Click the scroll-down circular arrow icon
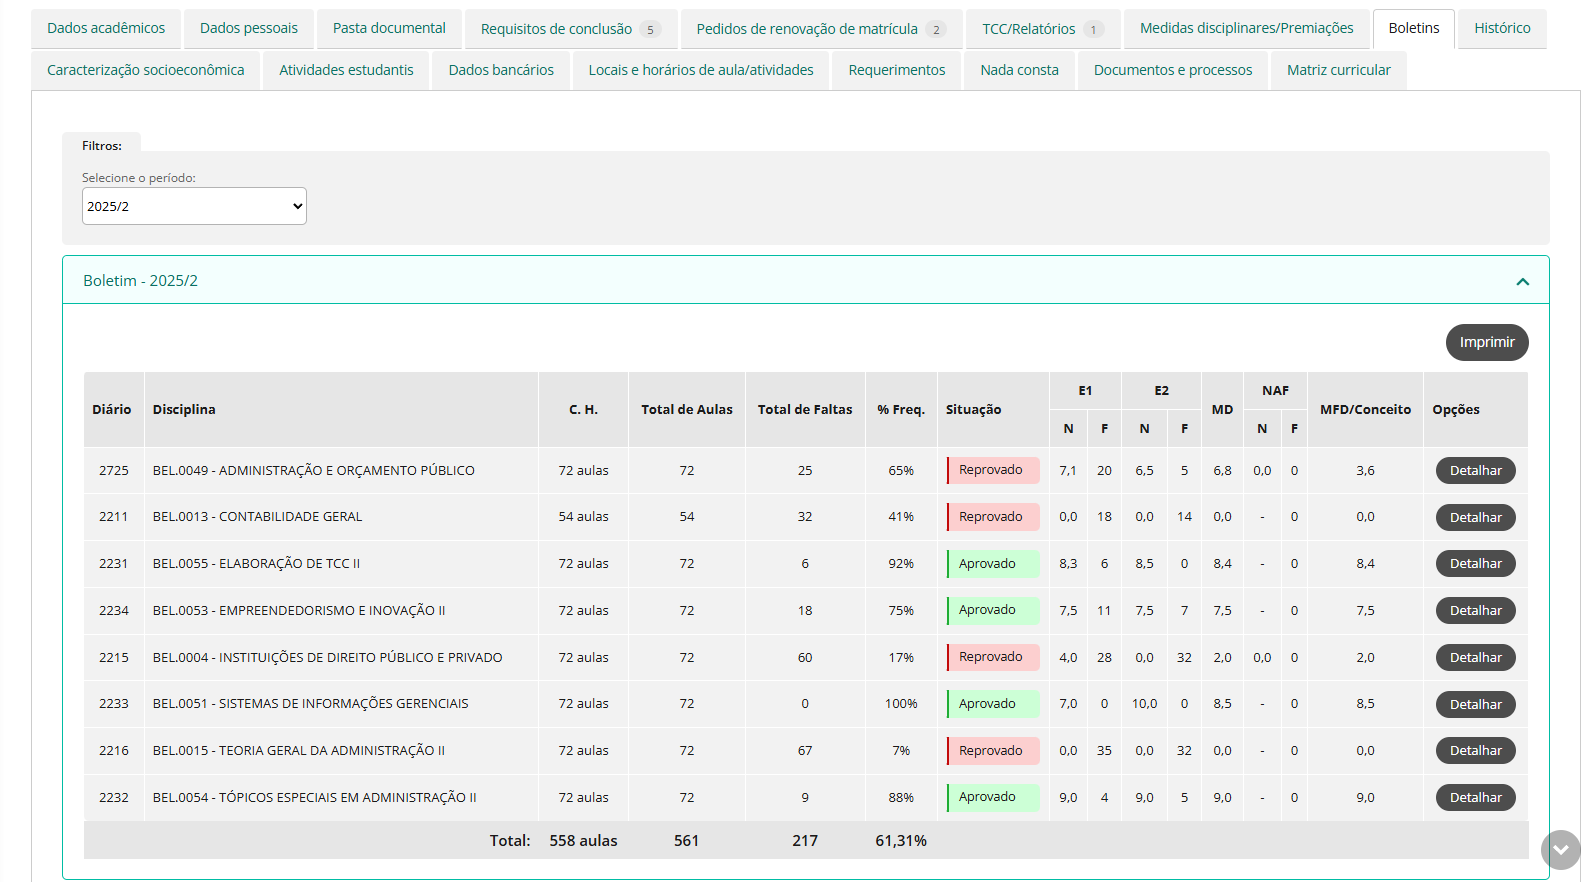 coord(1560,850)
